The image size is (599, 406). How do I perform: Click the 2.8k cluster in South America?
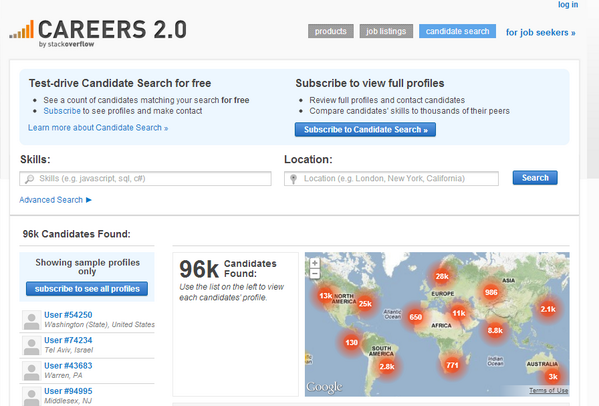point(387,366)
